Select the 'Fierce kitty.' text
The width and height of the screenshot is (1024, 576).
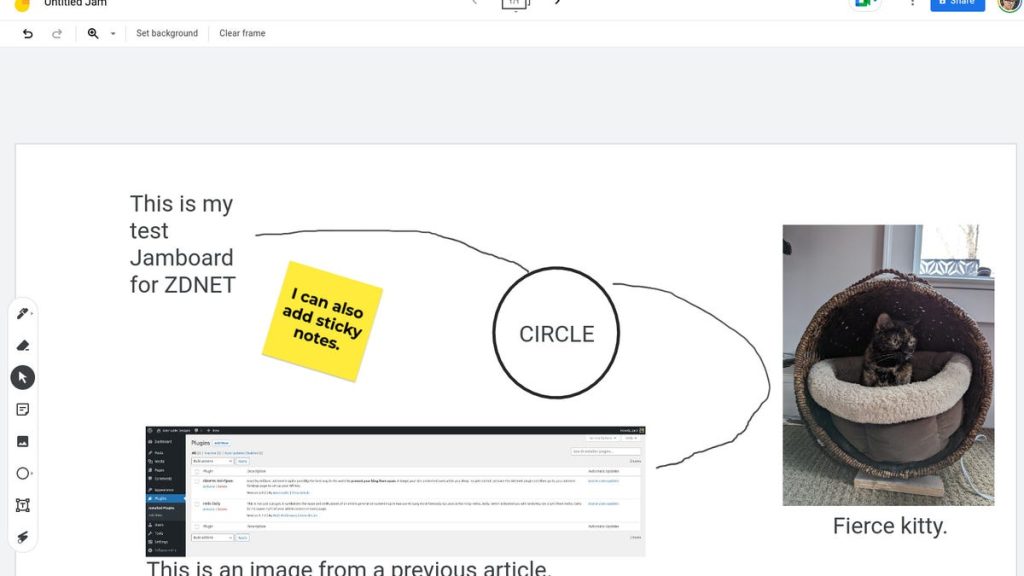coord(889,526)
